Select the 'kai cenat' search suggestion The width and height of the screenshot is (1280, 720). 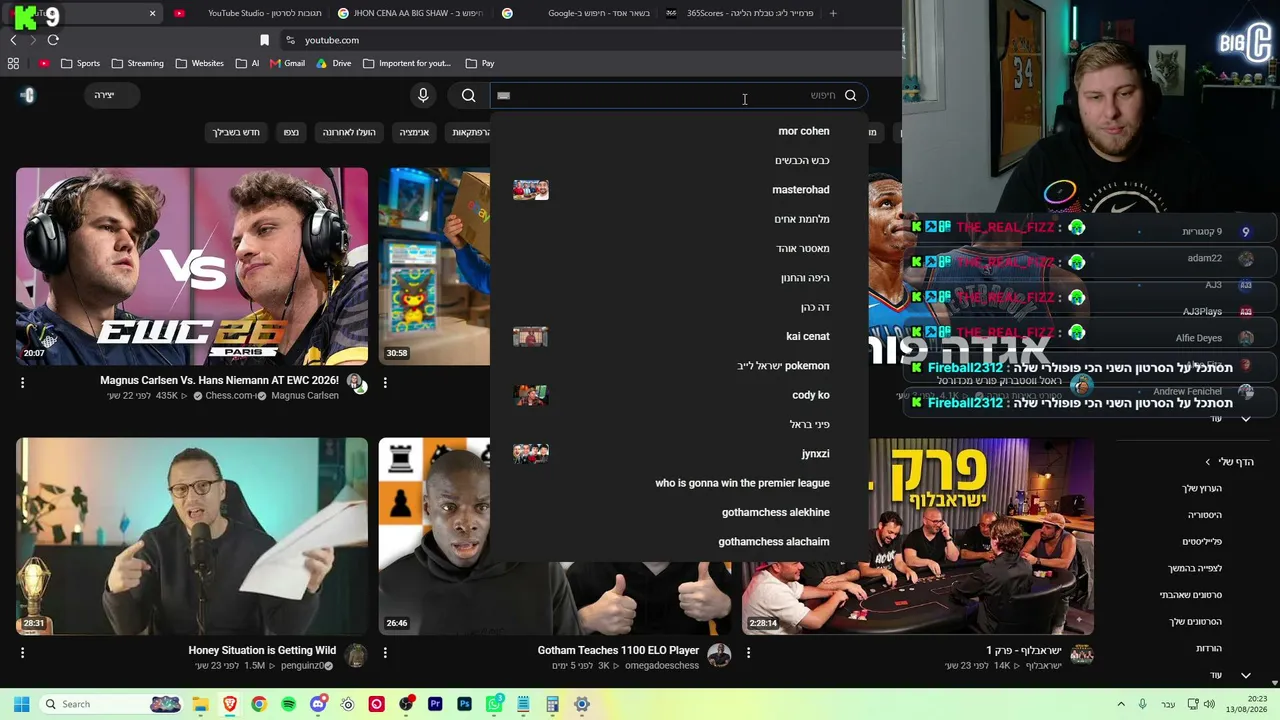coord(679,337)
